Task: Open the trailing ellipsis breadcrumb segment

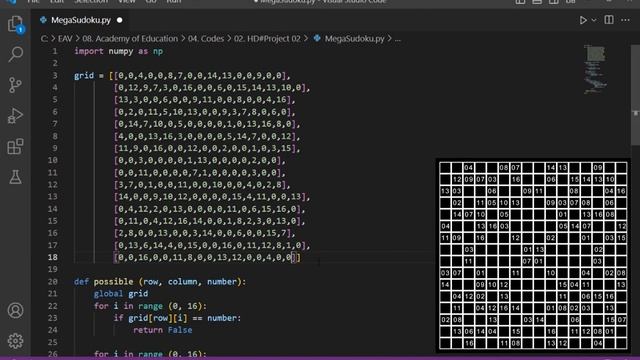Action: click(398, 39)
